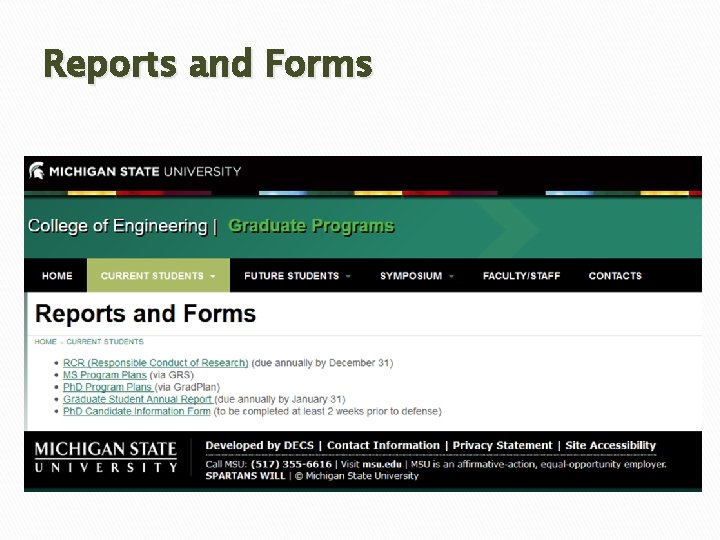This screenshot has width=720, height=540.
Task: Open the SYMPOSIUM menu item
Action: click(x=411, y=276)
